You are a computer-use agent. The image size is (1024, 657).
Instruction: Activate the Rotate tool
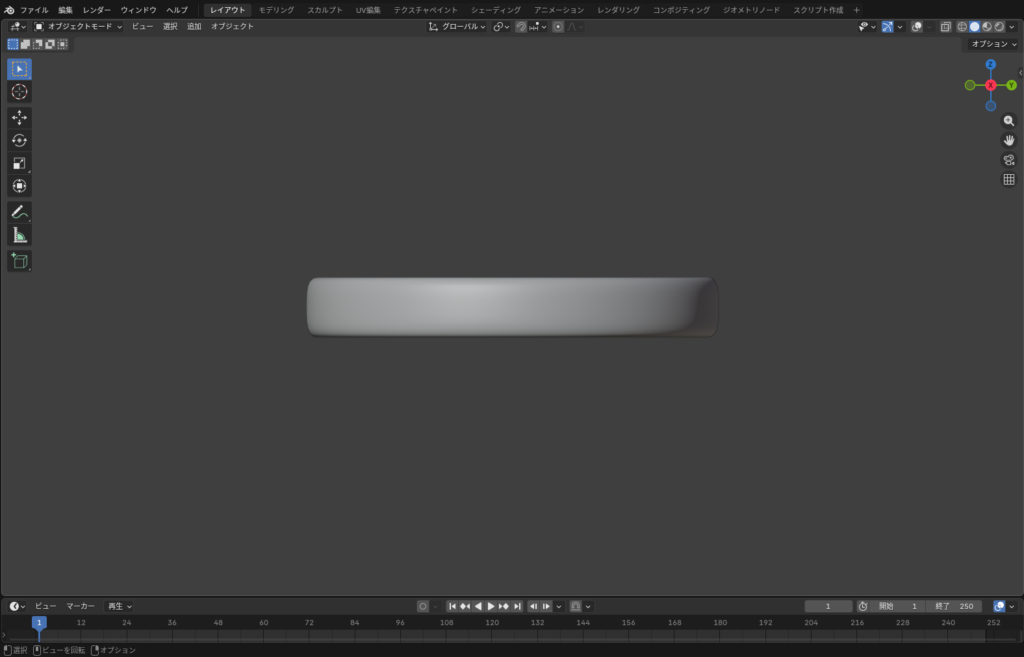coord(19,140)
